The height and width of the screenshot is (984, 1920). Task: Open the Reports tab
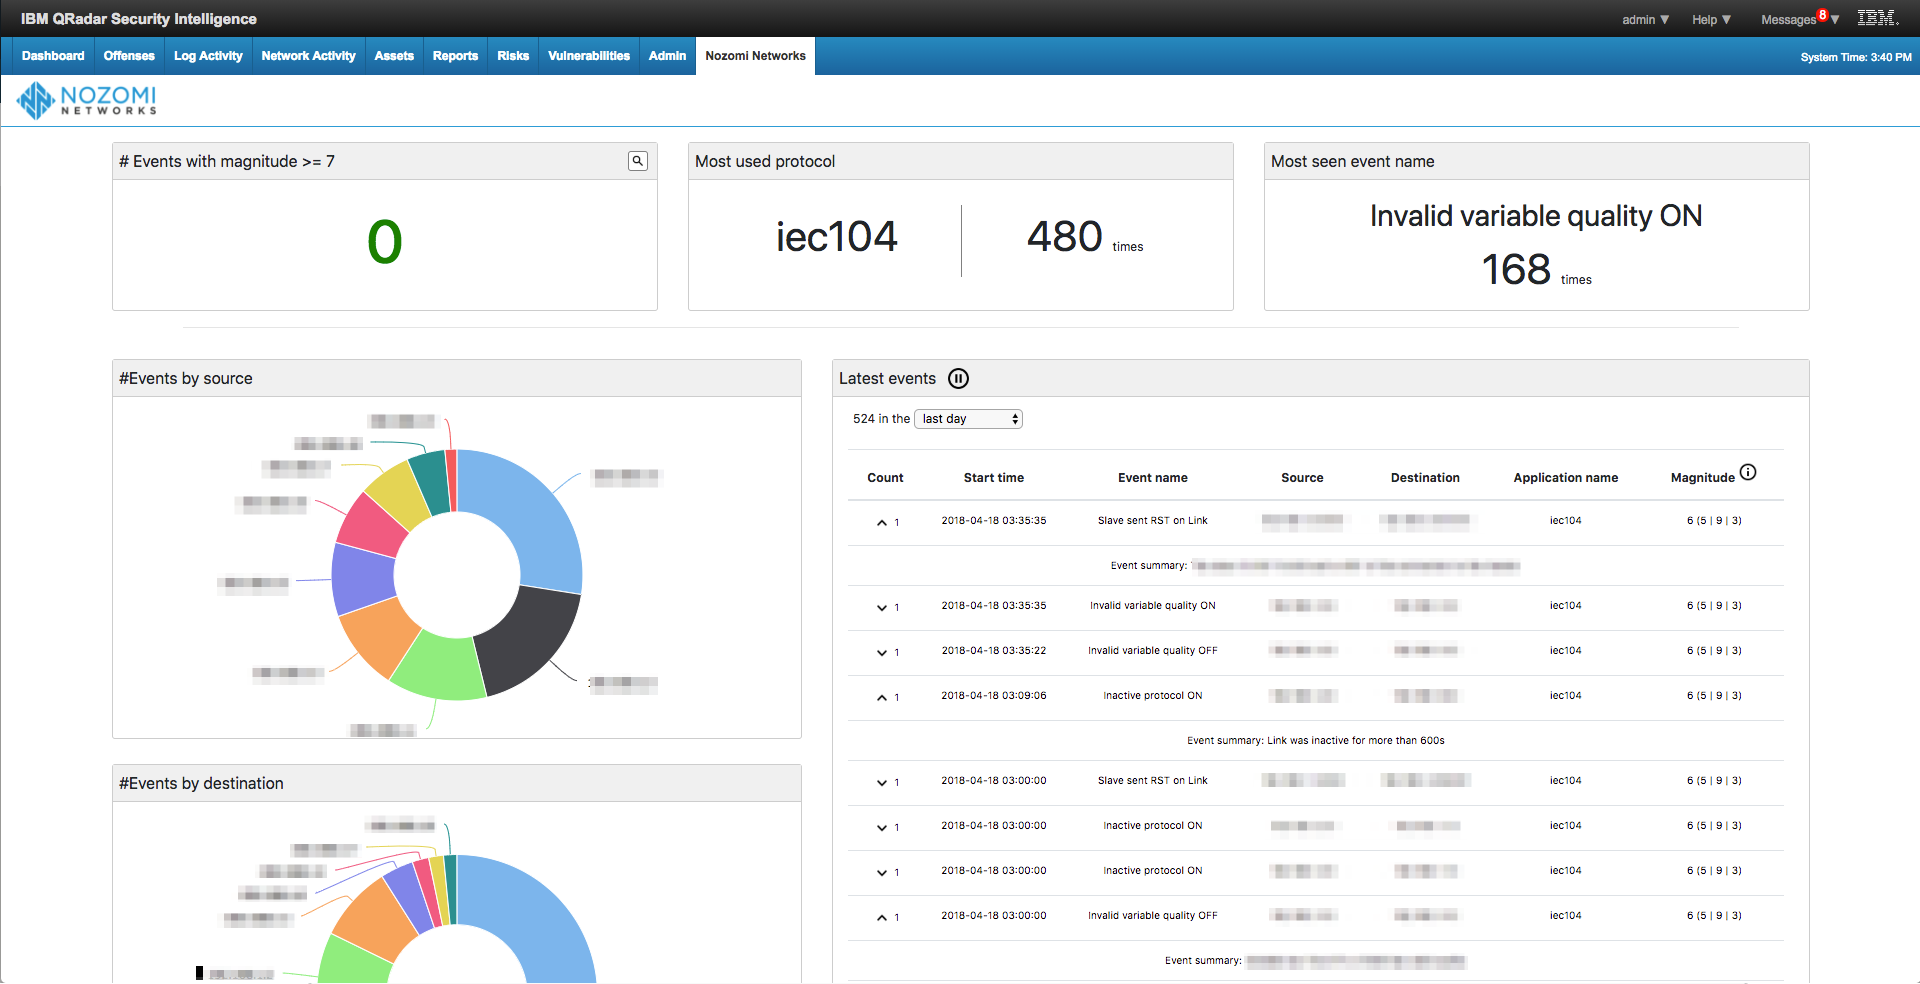(454, 55)
